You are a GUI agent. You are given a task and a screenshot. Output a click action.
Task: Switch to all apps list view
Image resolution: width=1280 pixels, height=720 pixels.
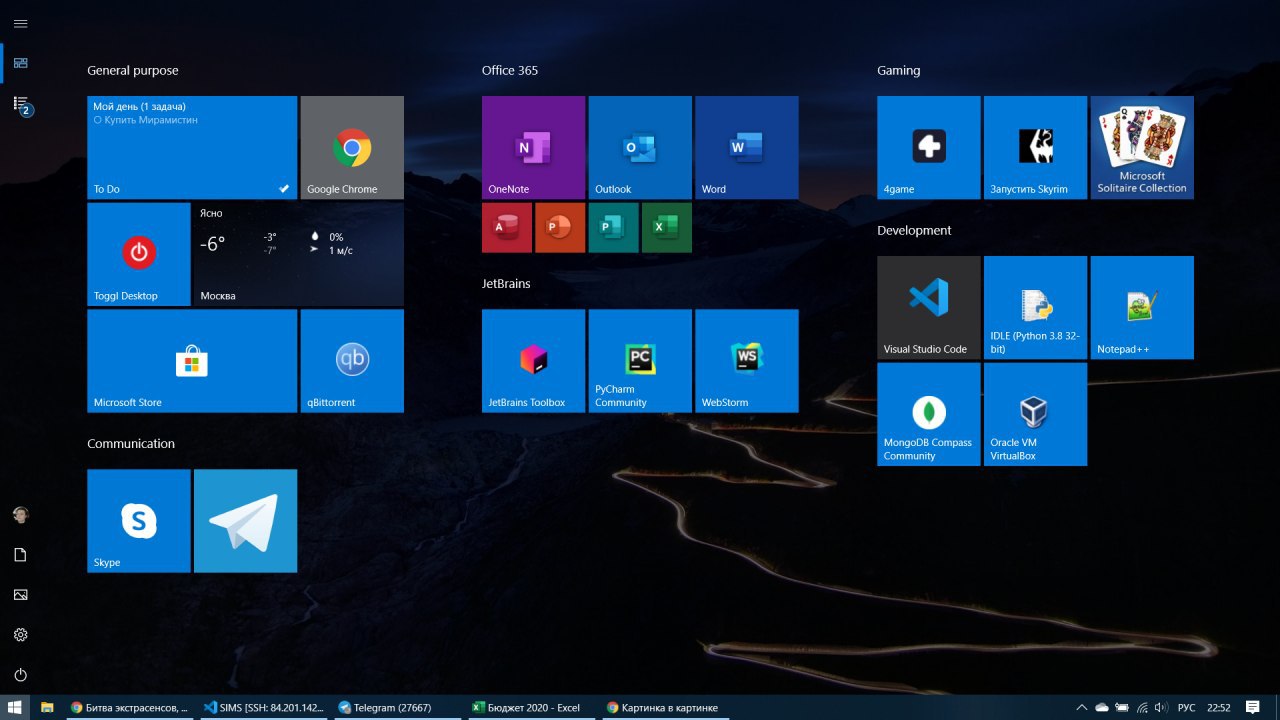click(20, 104)
